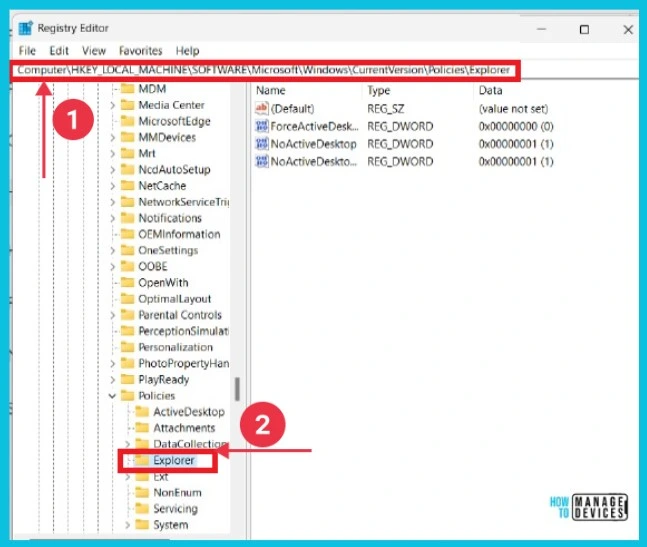647x547 pixels.
Task: Select the Media Center folder icon
Action: click(x=128, y=105)
